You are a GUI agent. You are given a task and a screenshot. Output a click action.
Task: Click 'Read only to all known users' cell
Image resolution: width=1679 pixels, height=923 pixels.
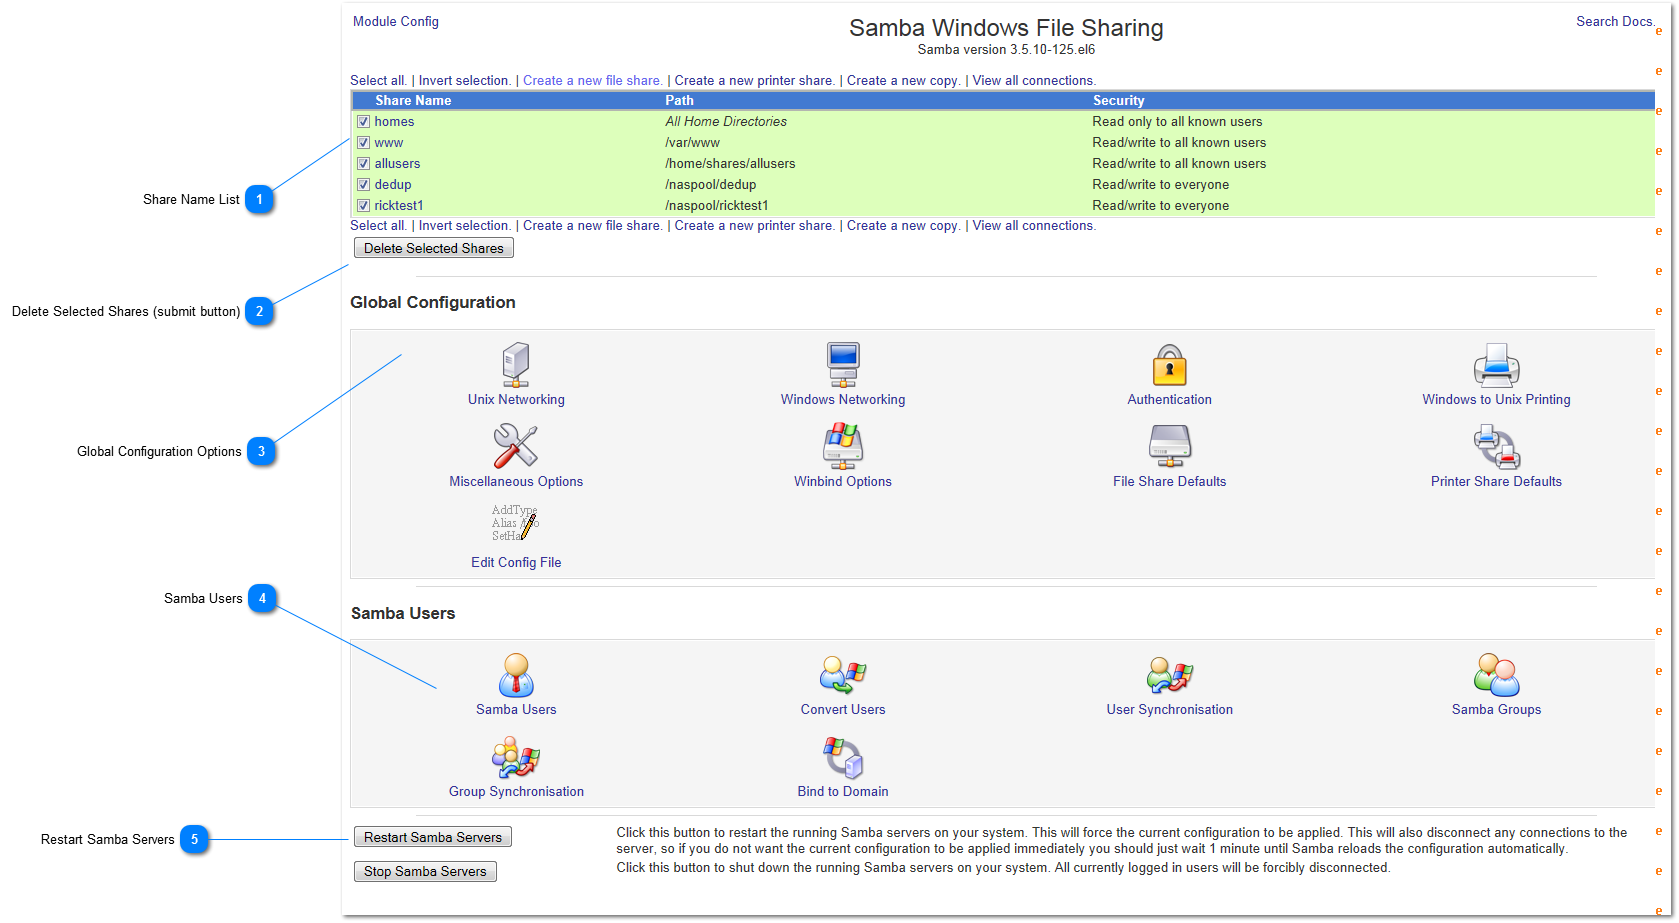(1177, 121)
